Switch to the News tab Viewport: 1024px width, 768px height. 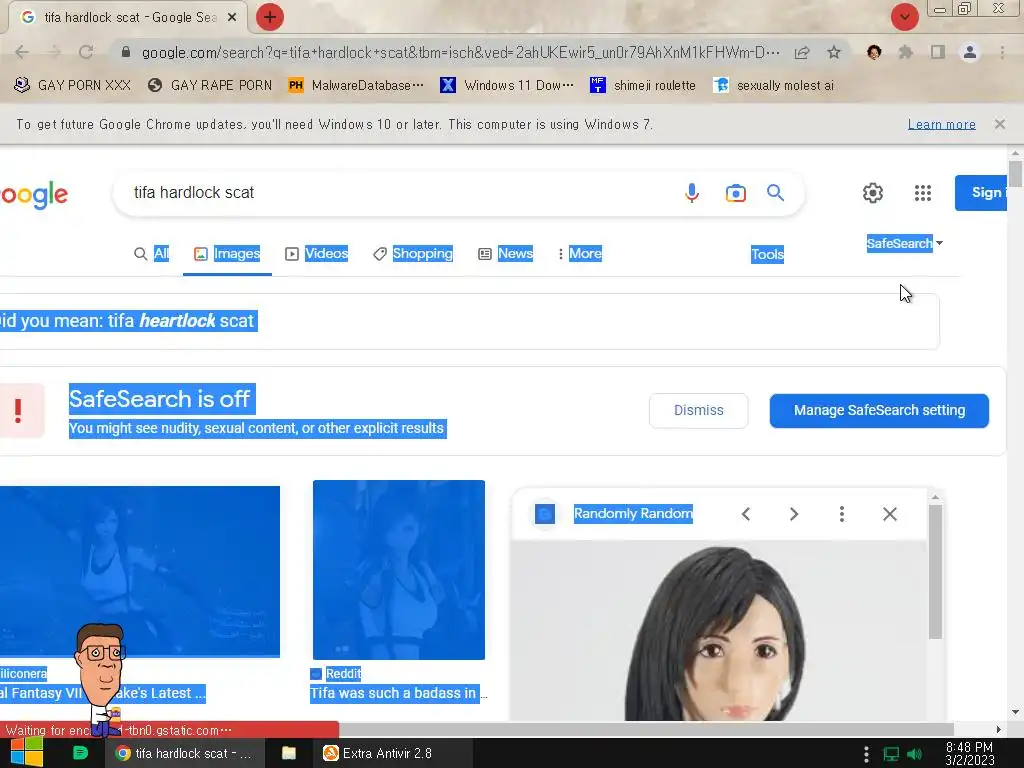[505, 253]
